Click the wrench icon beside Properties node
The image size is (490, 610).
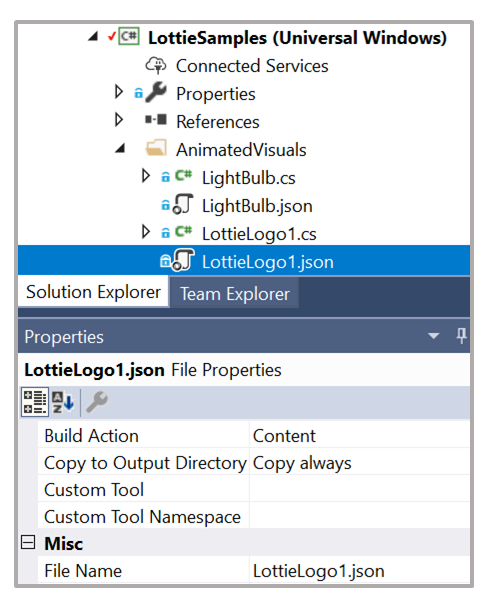[156, 92]
